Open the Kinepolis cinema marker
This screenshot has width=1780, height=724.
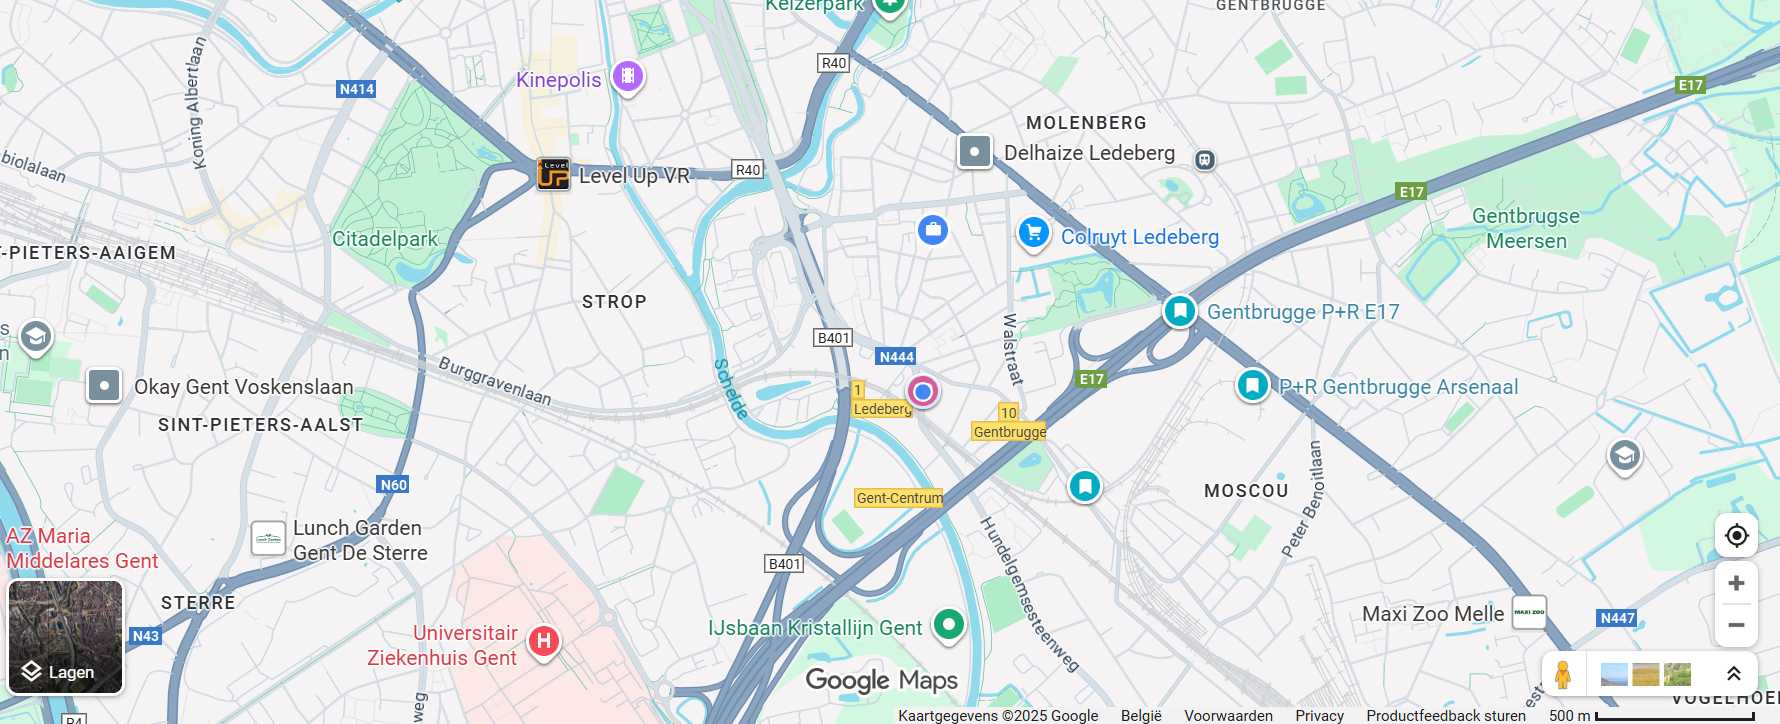click(627, 75)
